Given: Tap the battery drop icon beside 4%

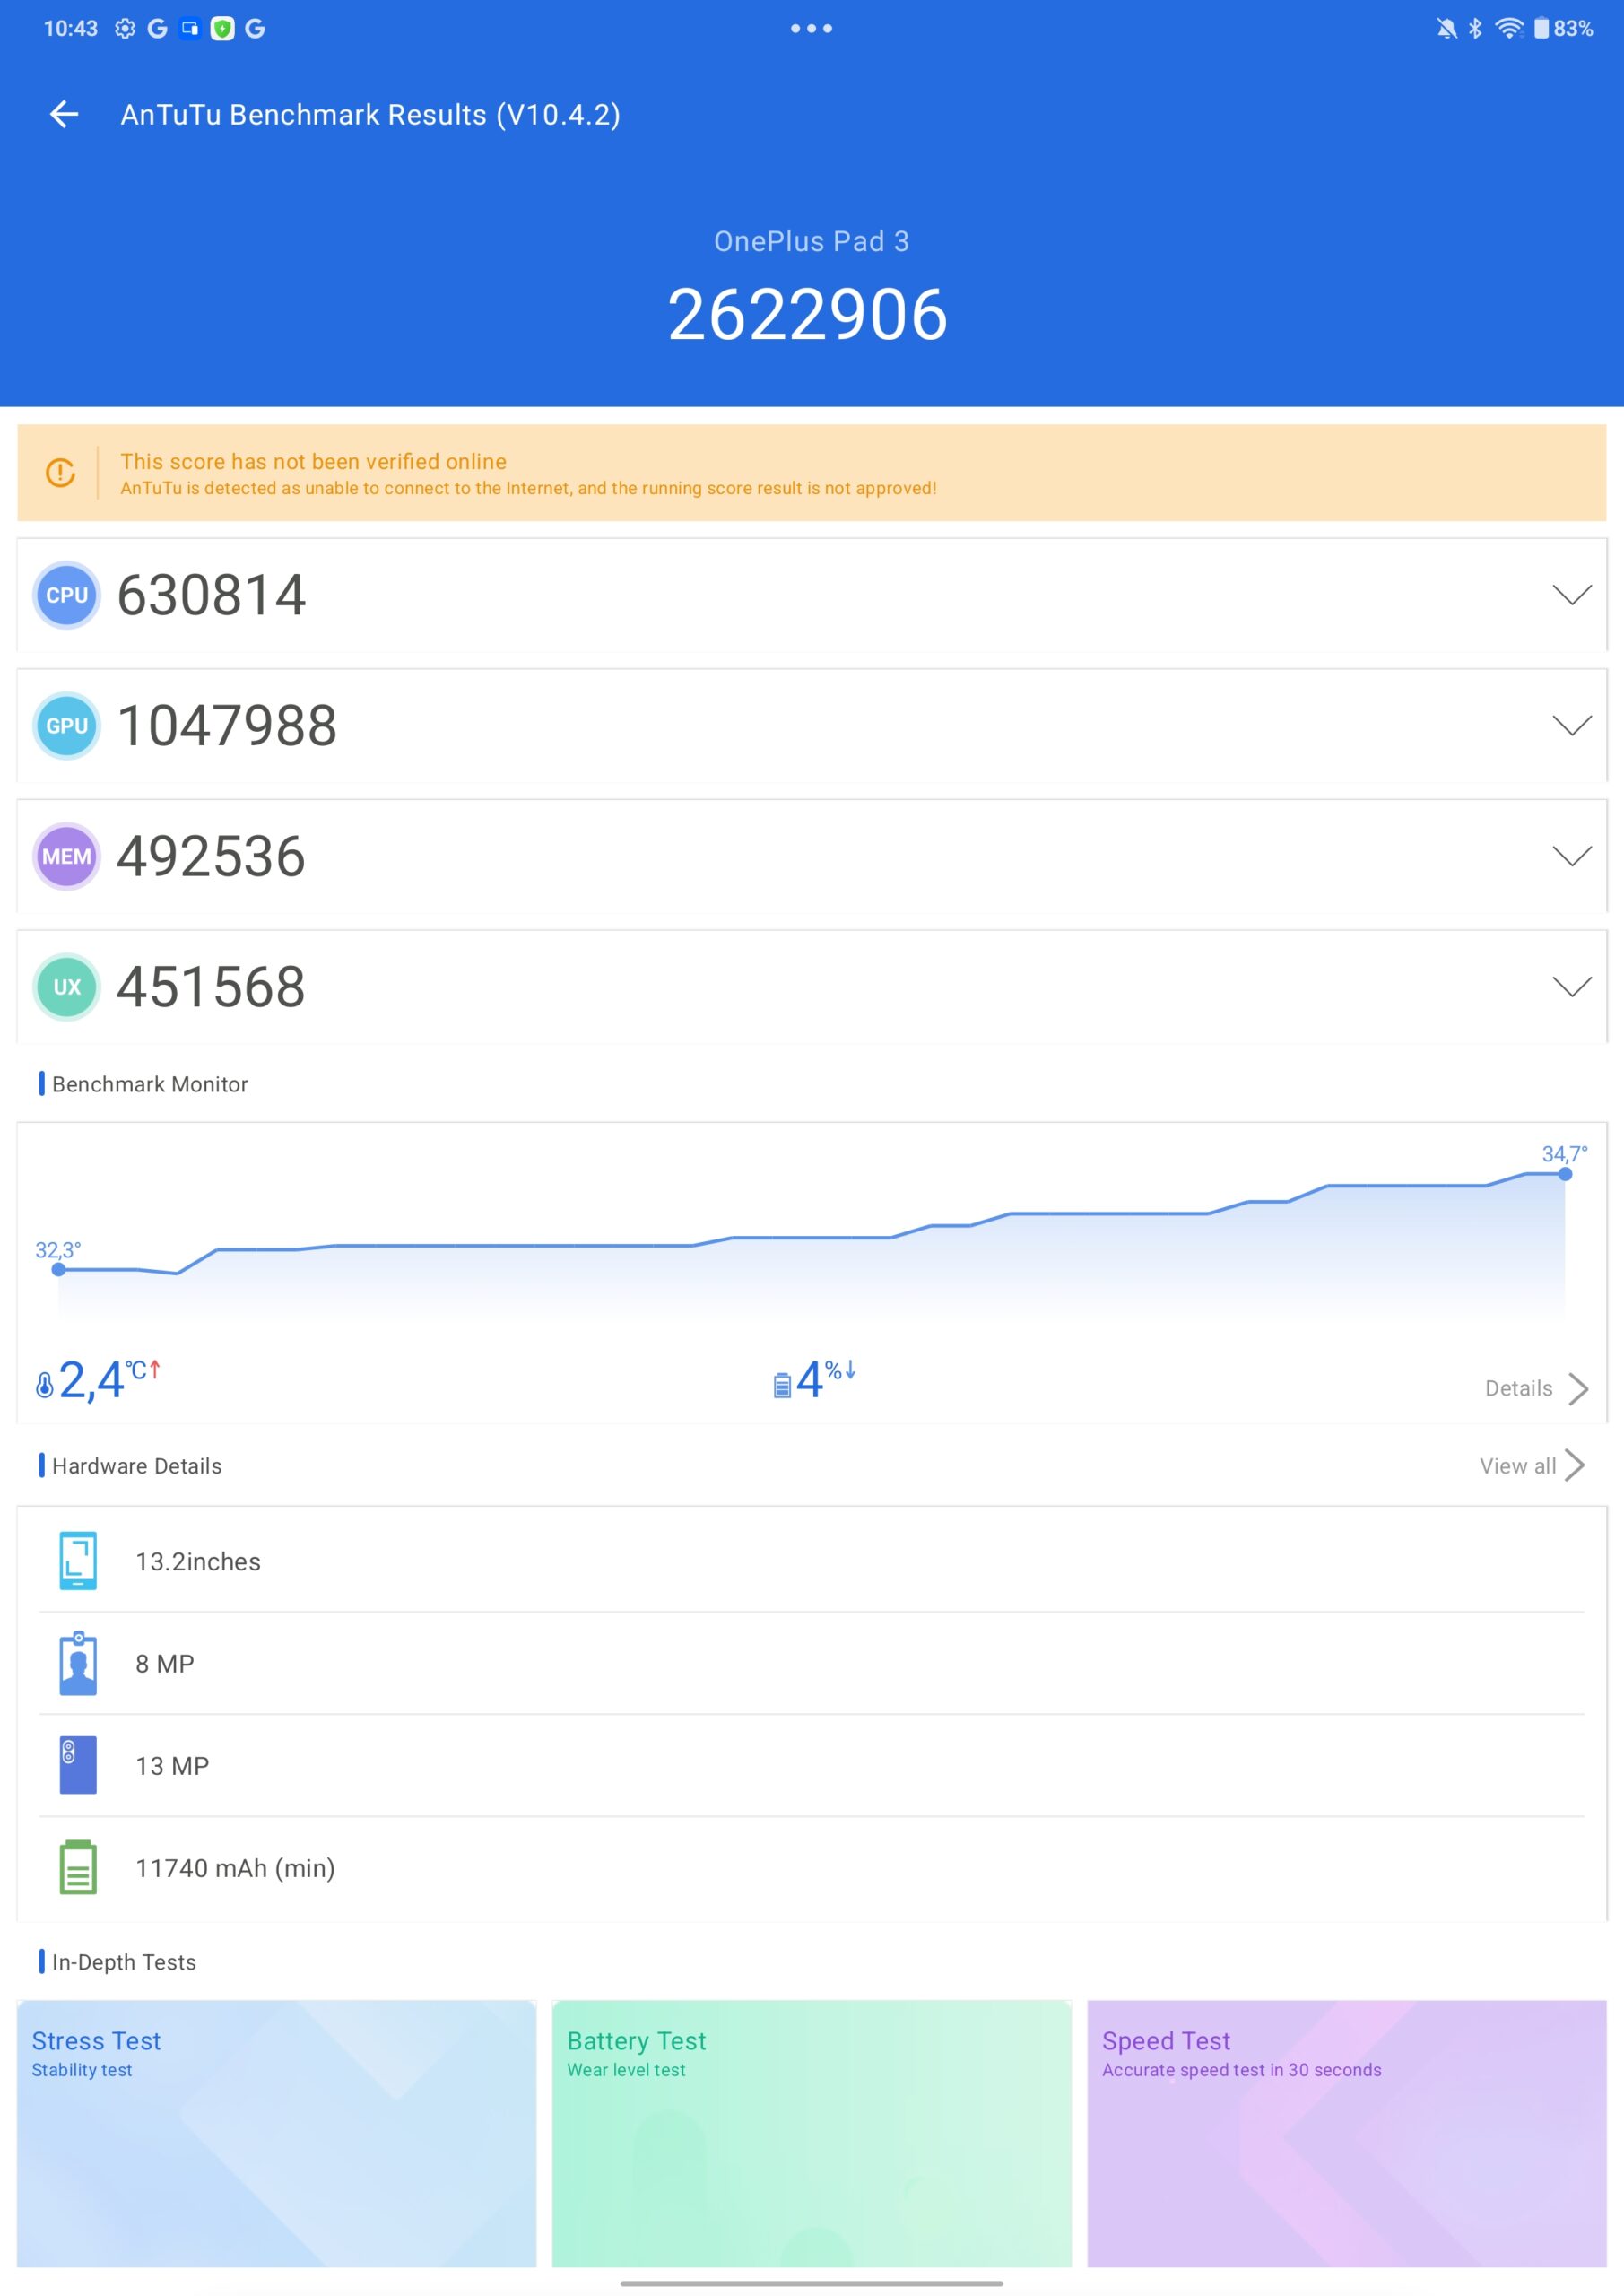Looking at the screenshot, I should coord(782,1385).
